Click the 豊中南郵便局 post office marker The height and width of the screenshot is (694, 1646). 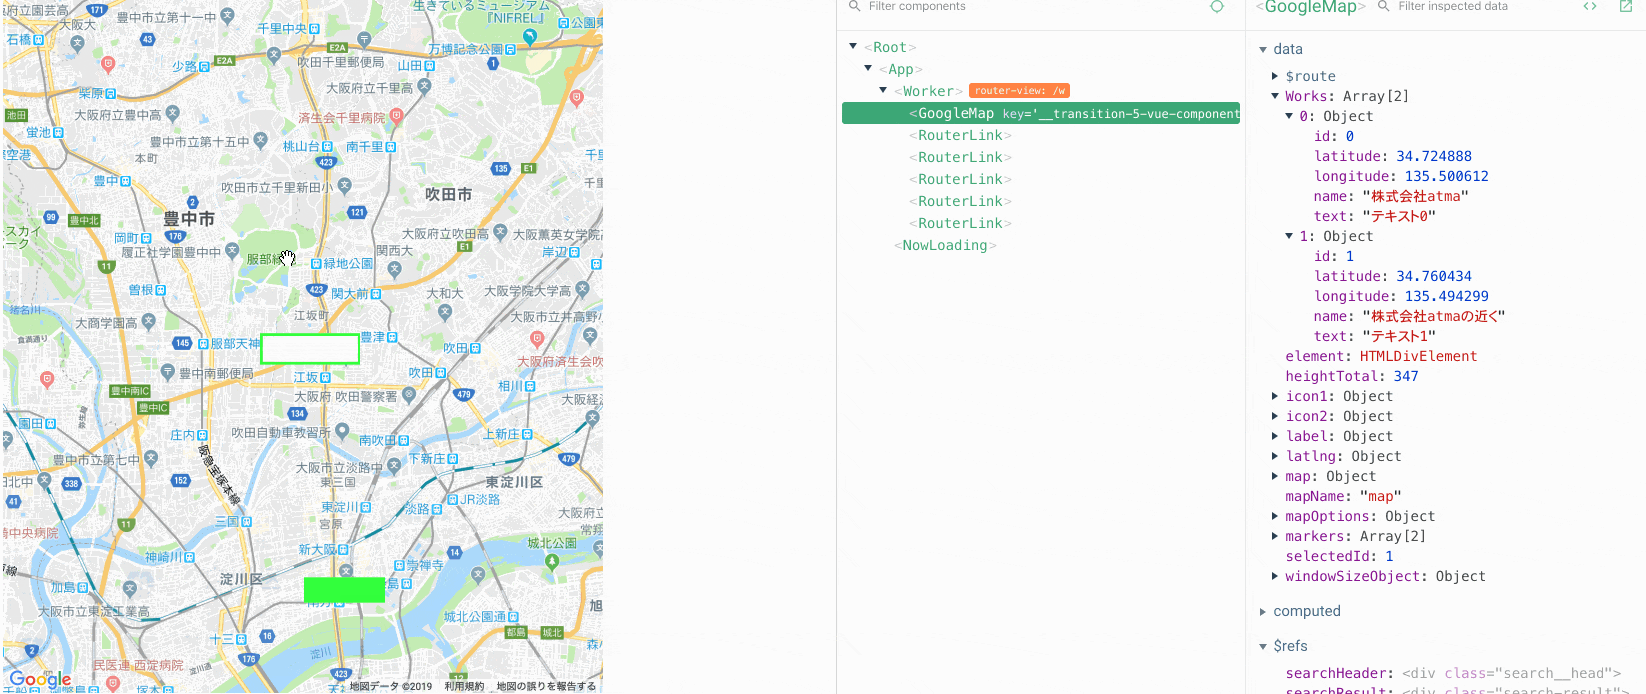pyautogui.click(x=168, y=373)
